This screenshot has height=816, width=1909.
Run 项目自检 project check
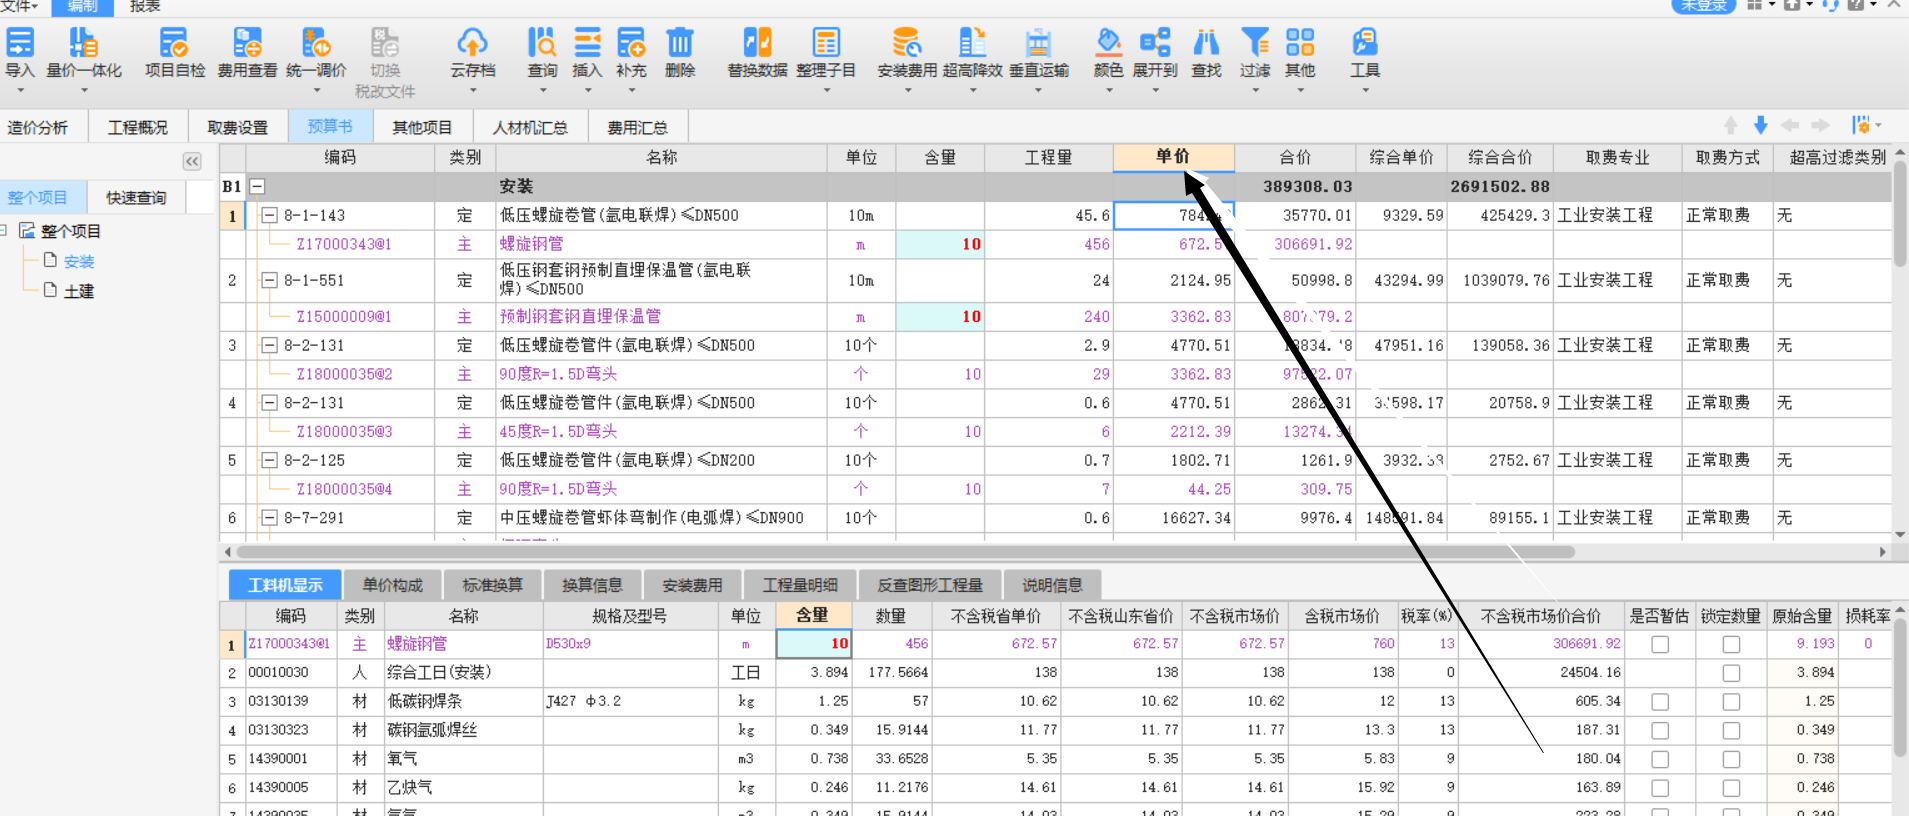(174, 44)
